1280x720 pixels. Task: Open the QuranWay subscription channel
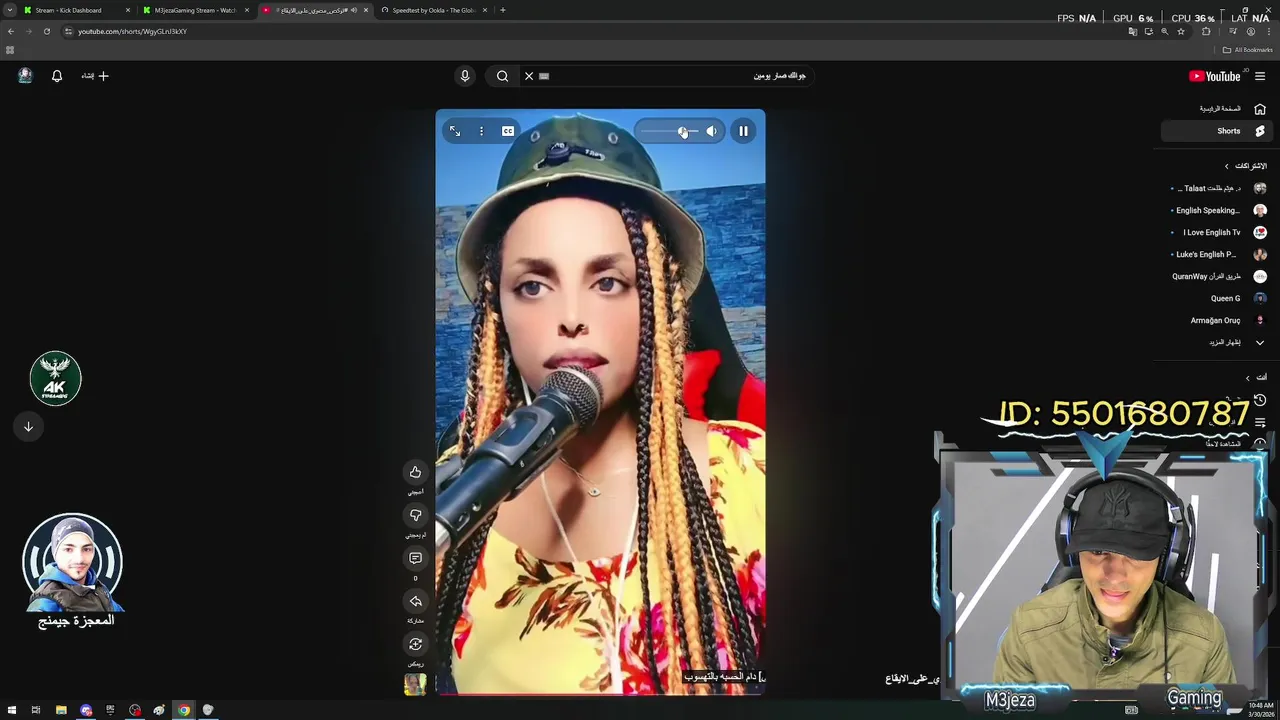(x=1218, y=276)
